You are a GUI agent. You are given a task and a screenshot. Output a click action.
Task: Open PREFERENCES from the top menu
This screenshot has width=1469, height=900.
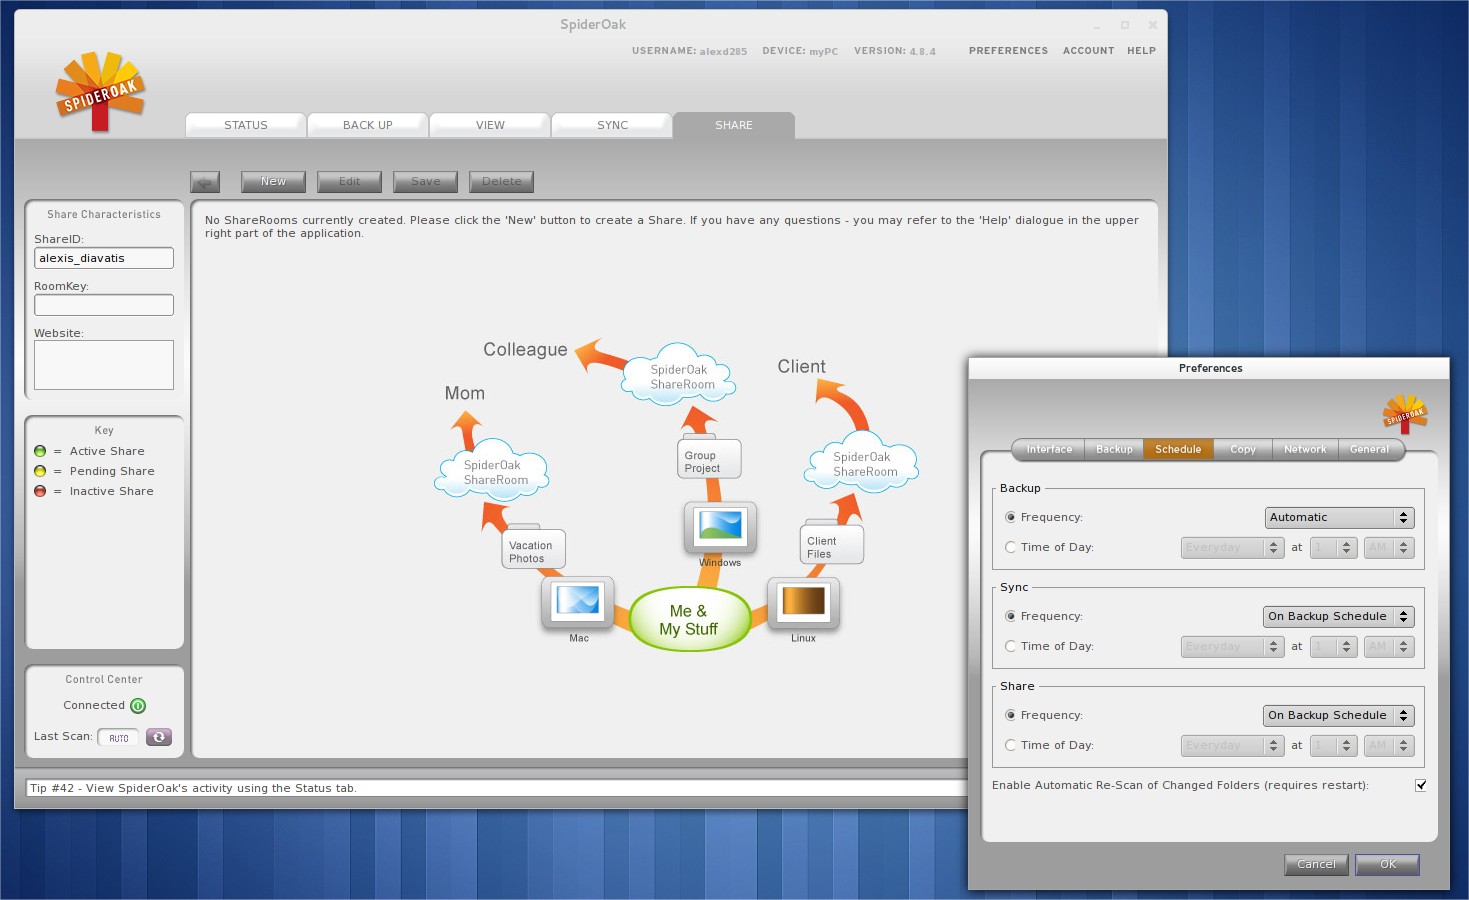[x=1008, y=50]
